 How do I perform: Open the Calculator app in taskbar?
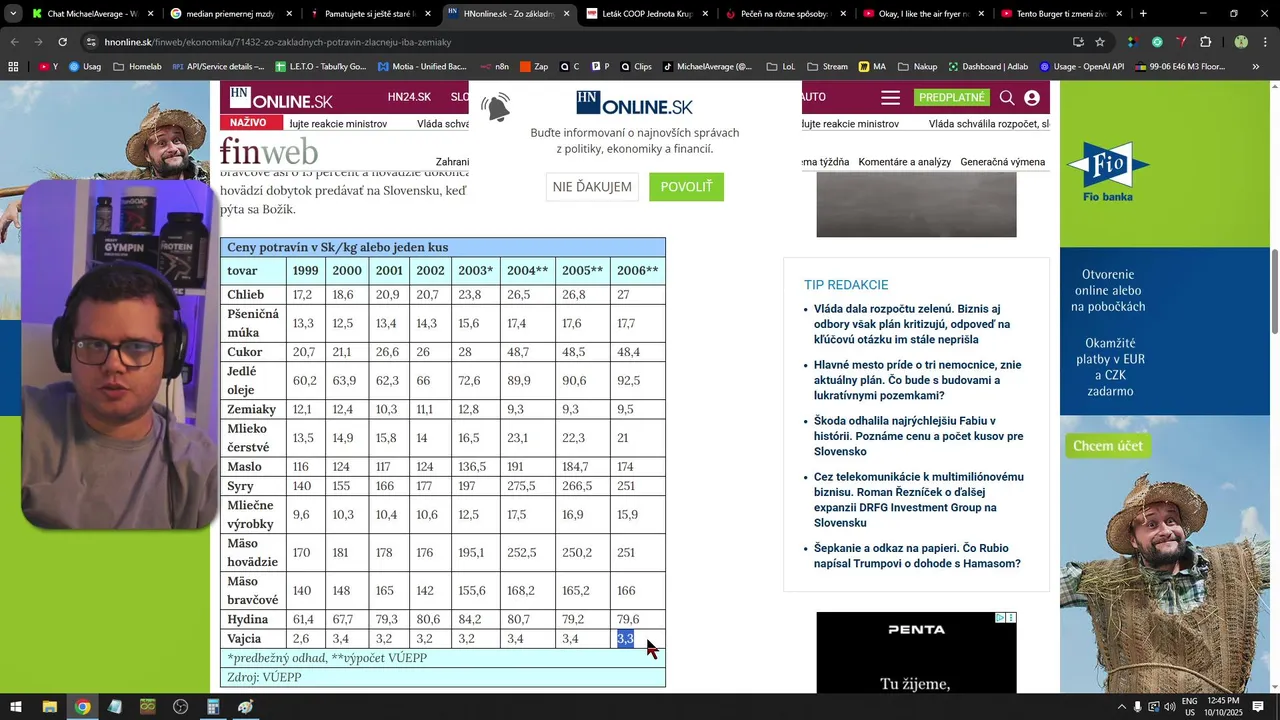coord(213,707)
